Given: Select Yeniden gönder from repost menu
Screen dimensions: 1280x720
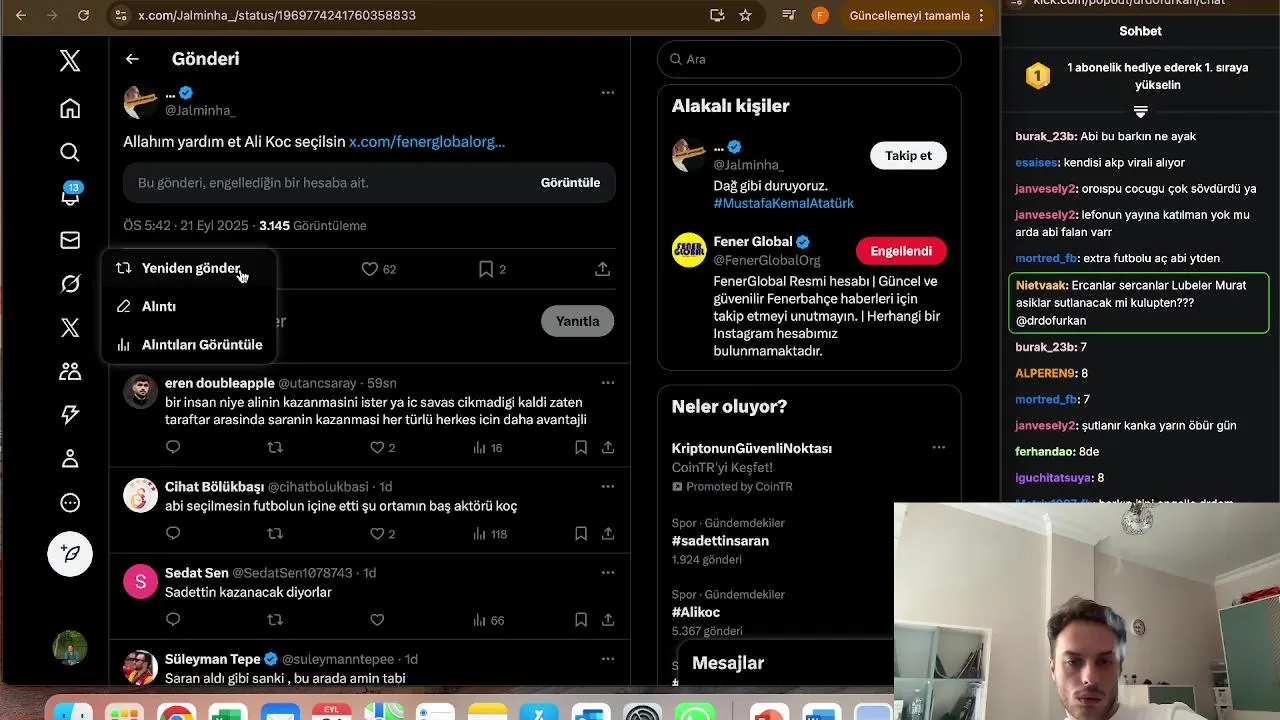Looking at the screenshot, I should 189,268.
